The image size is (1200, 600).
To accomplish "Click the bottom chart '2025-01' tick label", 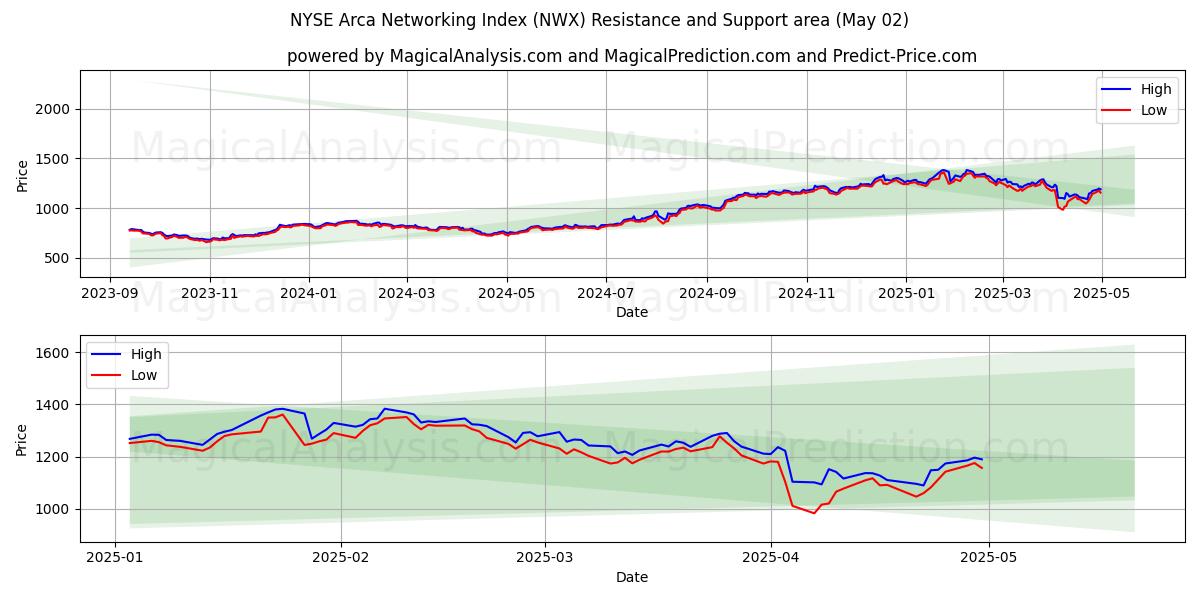I will tap(116, 558).
